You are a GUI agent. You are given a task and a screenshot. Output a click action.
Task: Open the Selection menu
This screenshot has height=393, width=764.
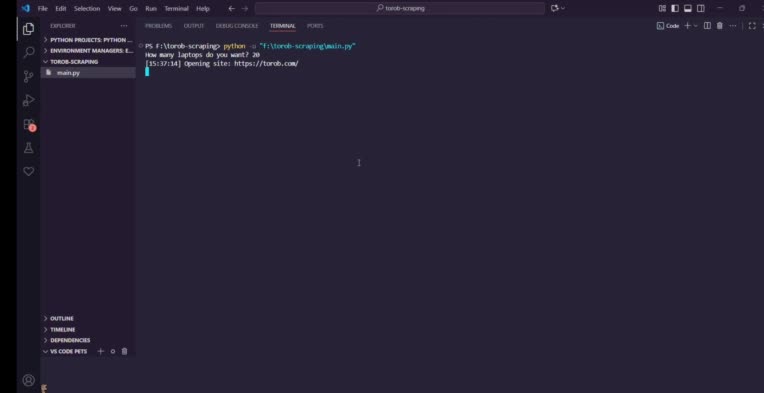[87, 8]
